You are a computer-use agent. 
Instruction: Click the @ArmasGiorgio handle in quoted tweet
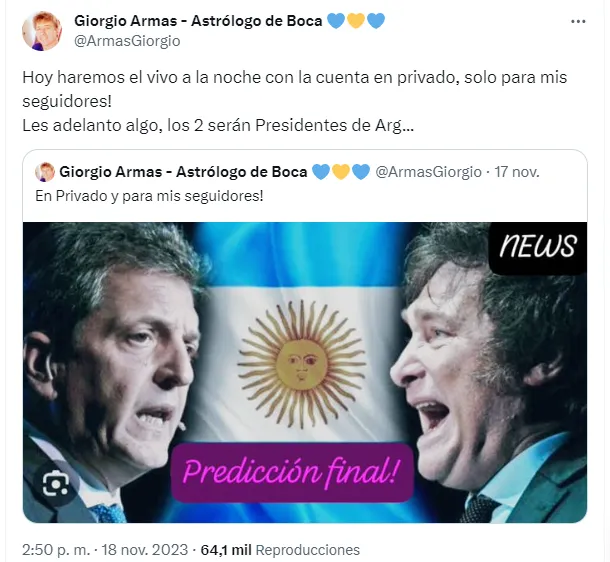pyautogui.click(x=428, y=172)
